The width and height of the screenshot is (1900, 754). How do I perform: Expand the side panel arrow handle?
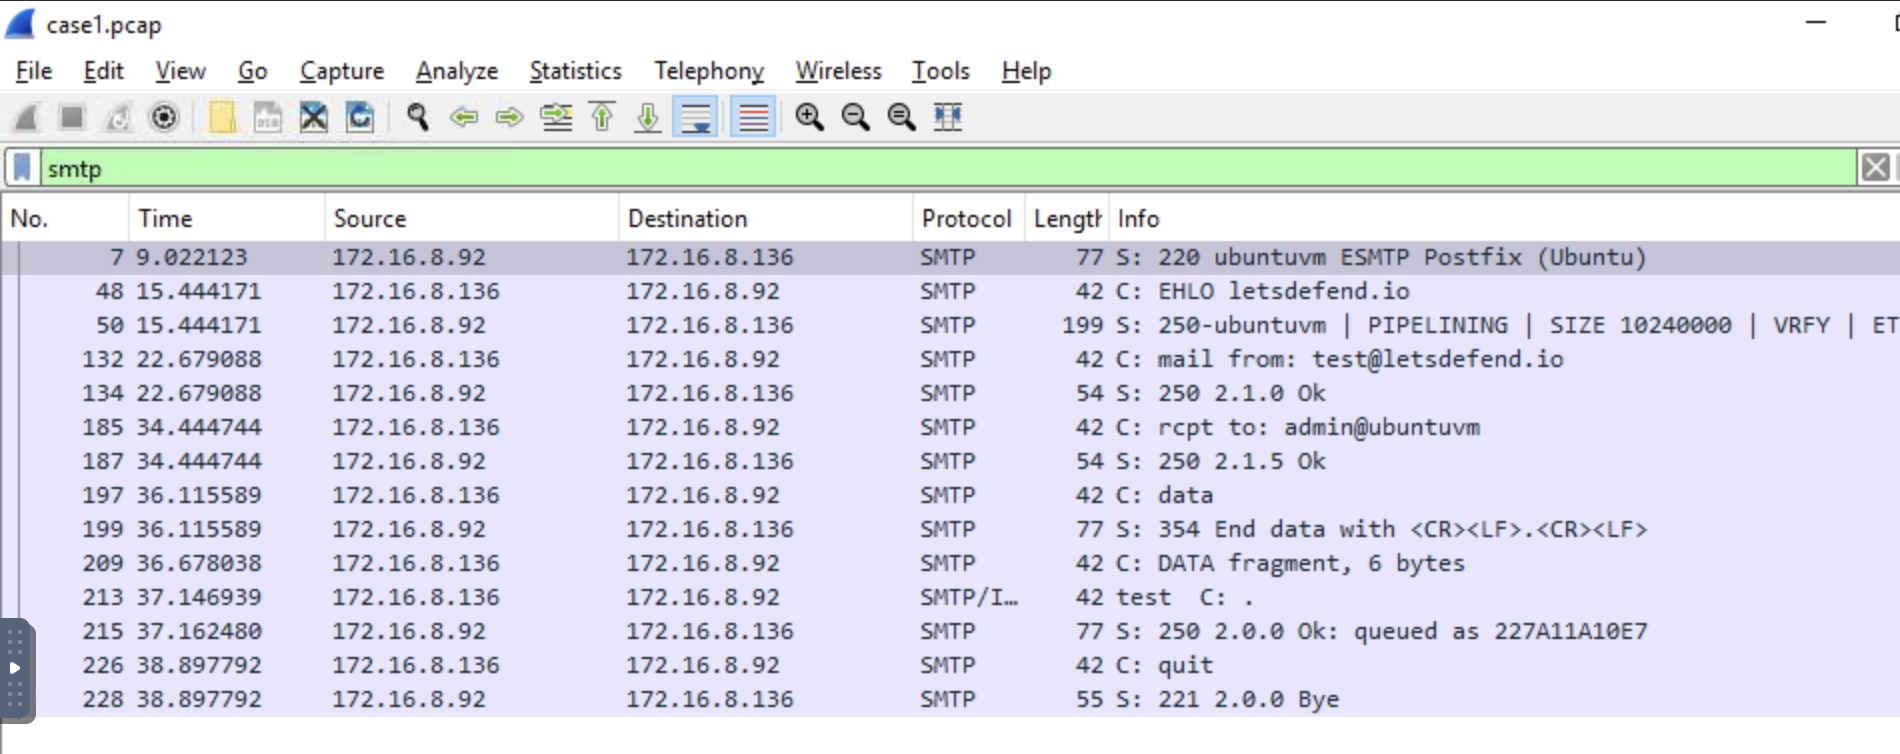(x=15, y=668)
